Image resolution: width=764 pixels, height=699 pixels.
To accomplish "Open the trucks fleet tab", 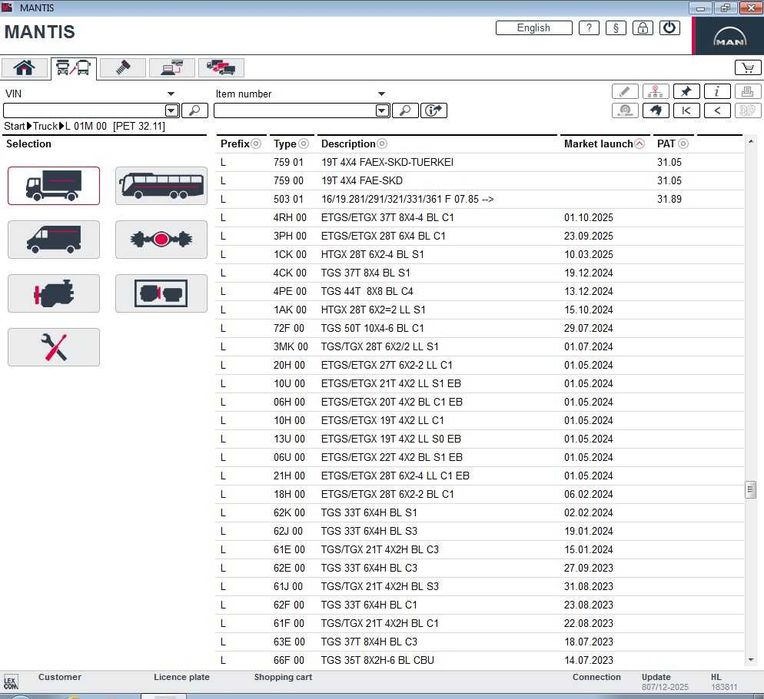I will pyautogui.click(x=221, y=67).
